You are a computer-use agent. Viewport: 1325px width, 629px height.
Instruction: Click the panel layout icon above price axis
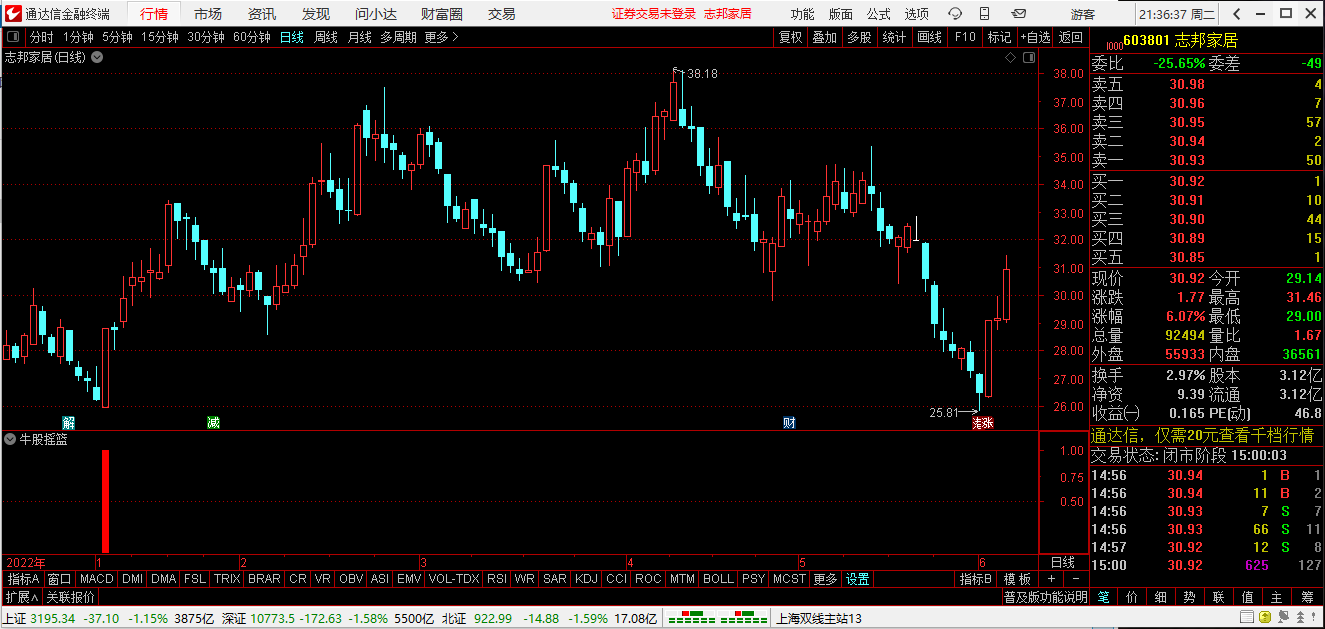pos(1029,58)
